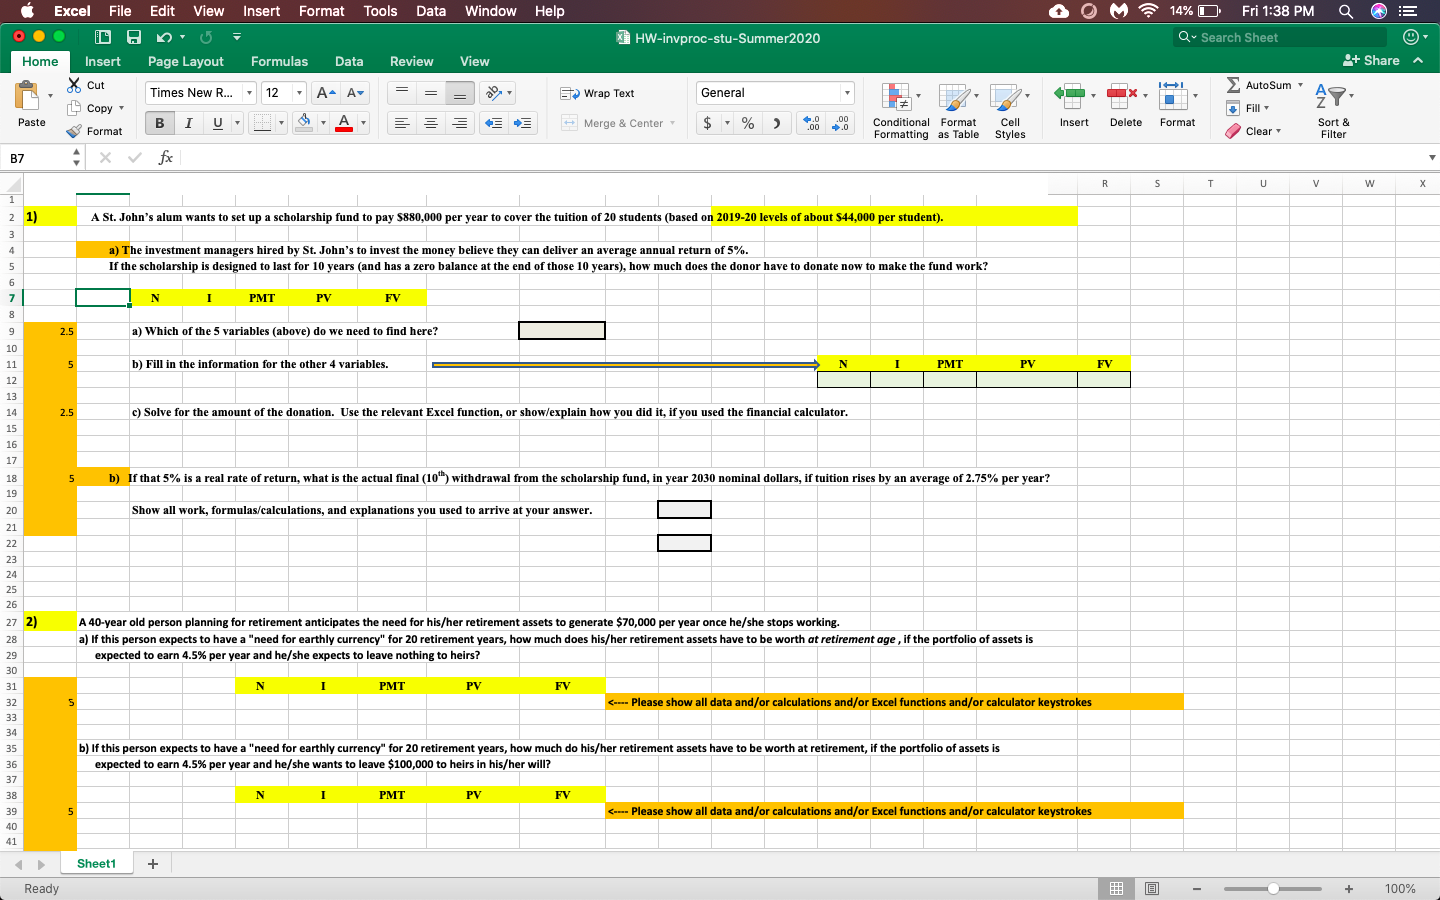Open Sort & Filter
The width and height of the screenshot is (1440, 900).
point(1333,110)
